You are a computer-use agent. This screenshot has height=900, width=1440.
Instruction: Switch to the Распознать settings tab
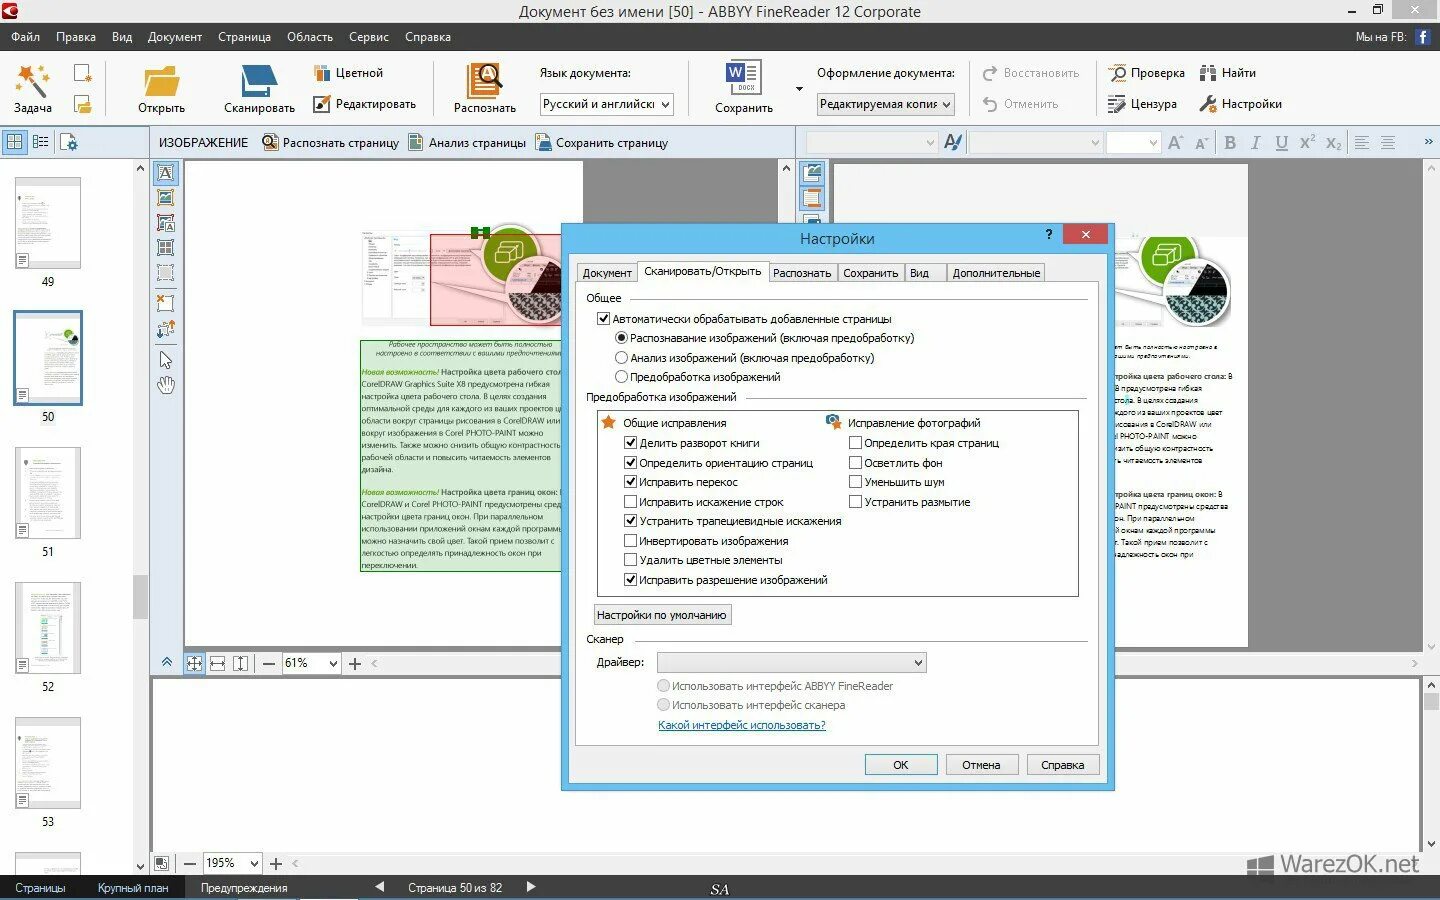[x=802, y=273]
